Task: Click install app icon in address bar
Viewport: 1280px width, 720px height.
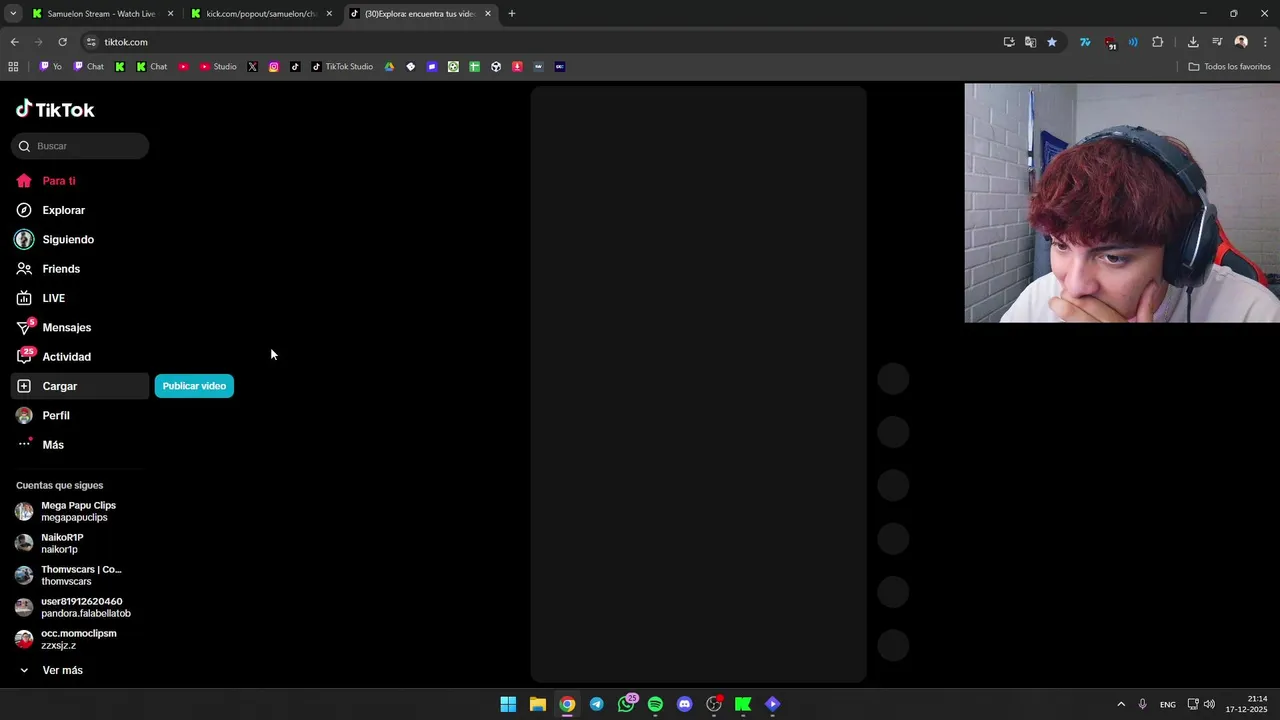Action: [1009, 42]
